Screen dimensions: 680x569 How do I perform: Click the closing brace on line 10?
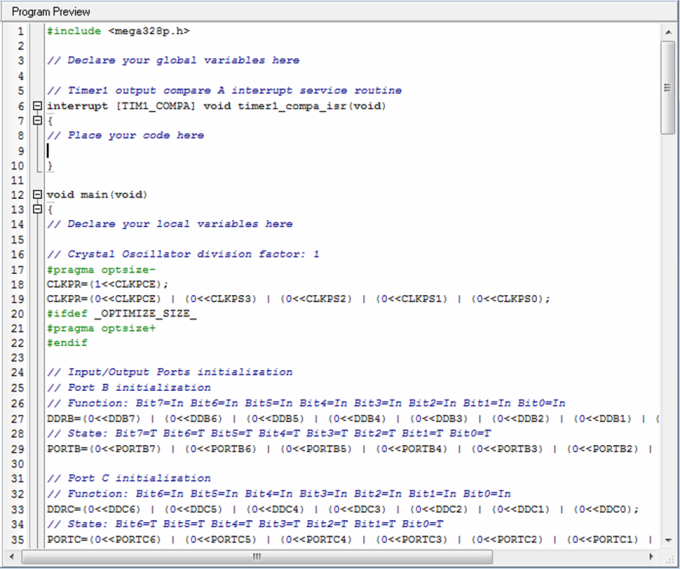coord(50,165)
